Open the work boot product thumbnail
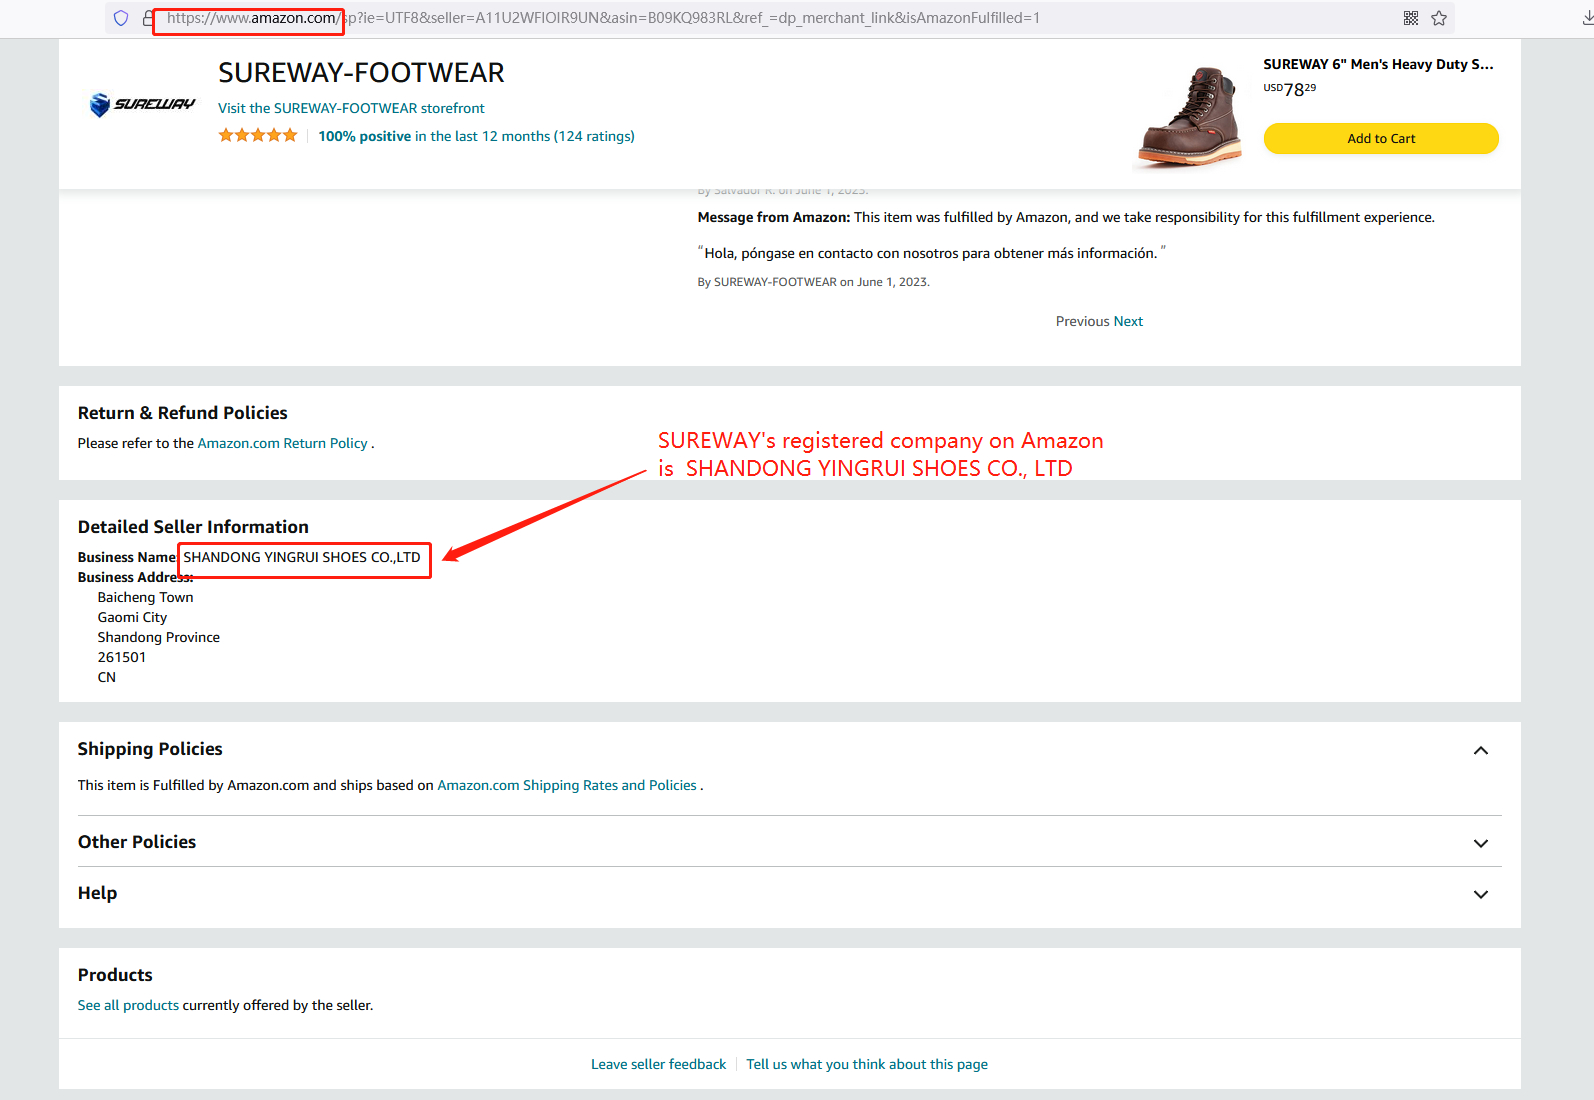This screenshot has height=1100, width=1594. tap(1190, 115)
